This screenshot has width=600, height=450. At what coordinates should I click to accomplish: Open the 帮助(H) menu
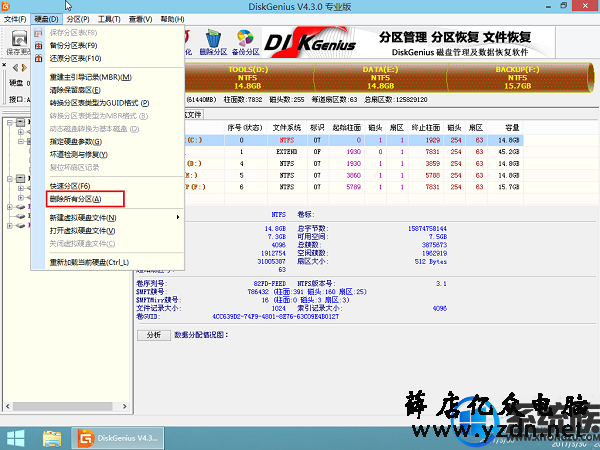click(x=172, y=19)
